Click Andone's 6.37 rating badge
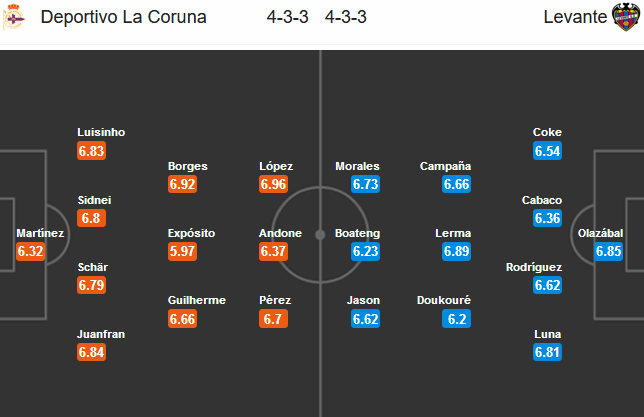This screenshot has height=417, width=644. point(273,252)
